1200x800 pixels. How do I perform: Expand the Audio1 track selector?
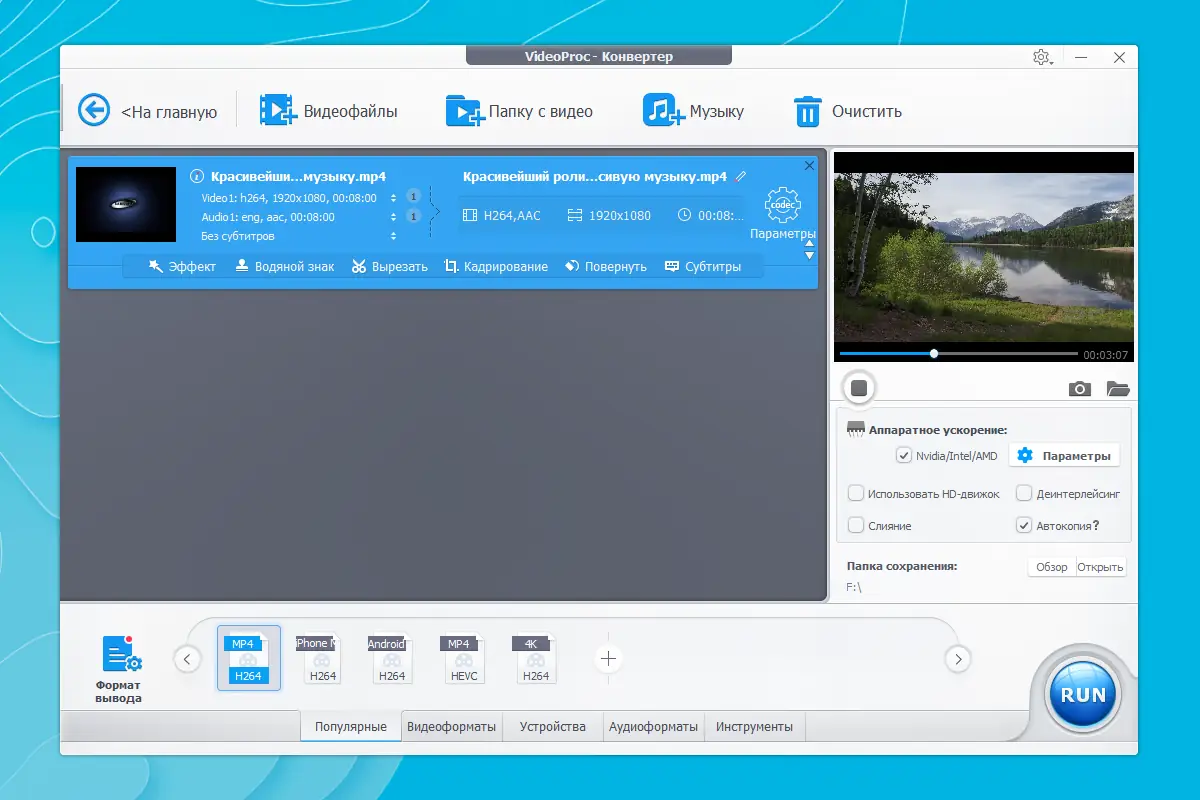393,217
